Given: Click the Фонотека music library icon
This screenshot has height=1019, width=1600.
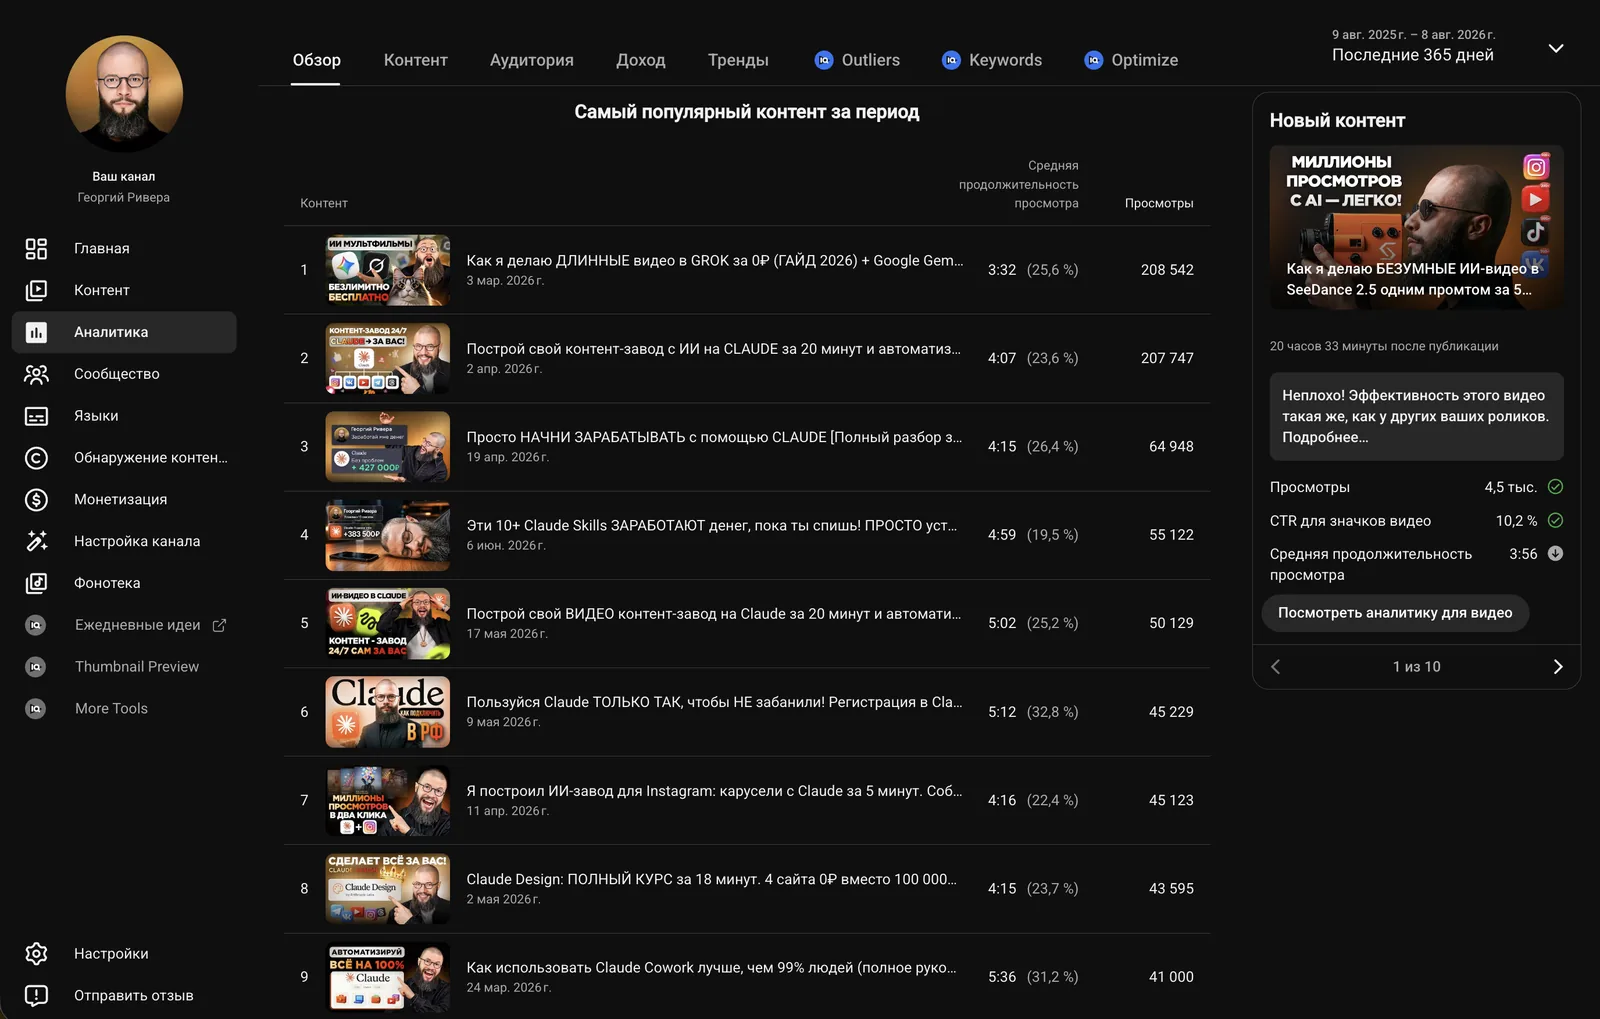Looking at the screenshot, I should pyautogui.click(x=36, y=583).
